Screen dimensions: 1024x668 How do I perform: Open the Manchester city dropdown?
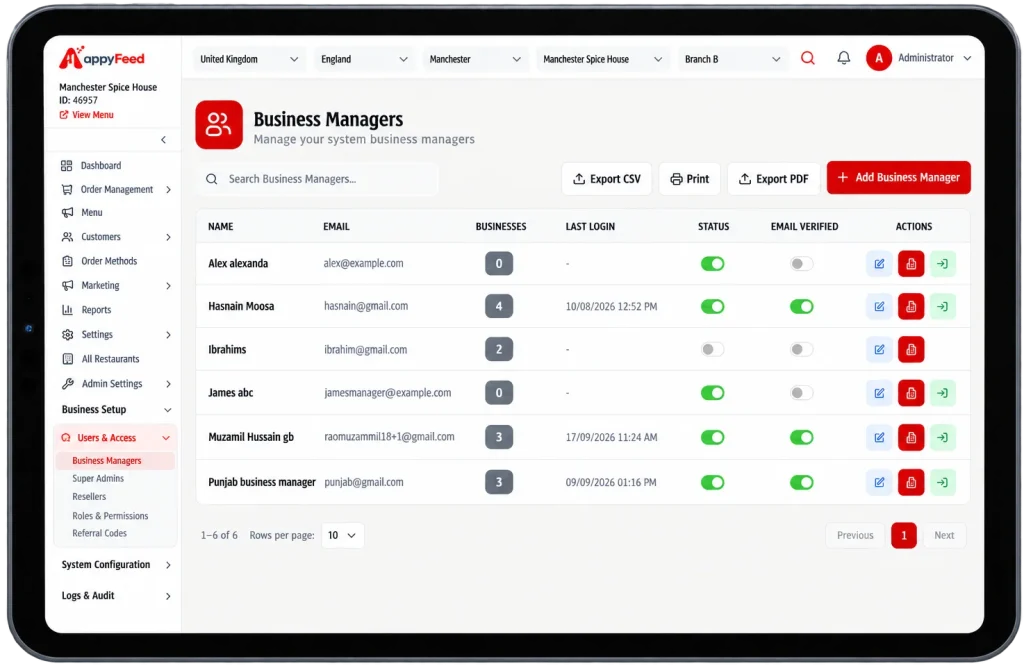[x=475, y=59]
